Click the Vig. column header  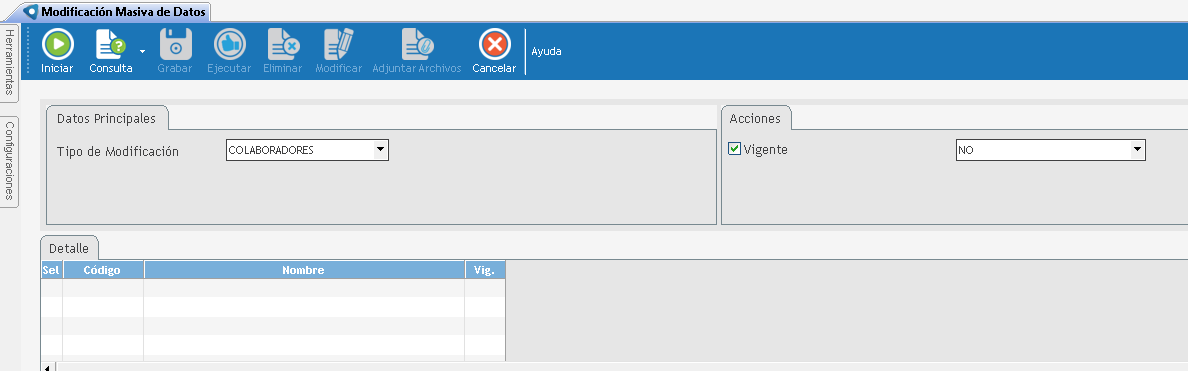[x=485, y=270]
